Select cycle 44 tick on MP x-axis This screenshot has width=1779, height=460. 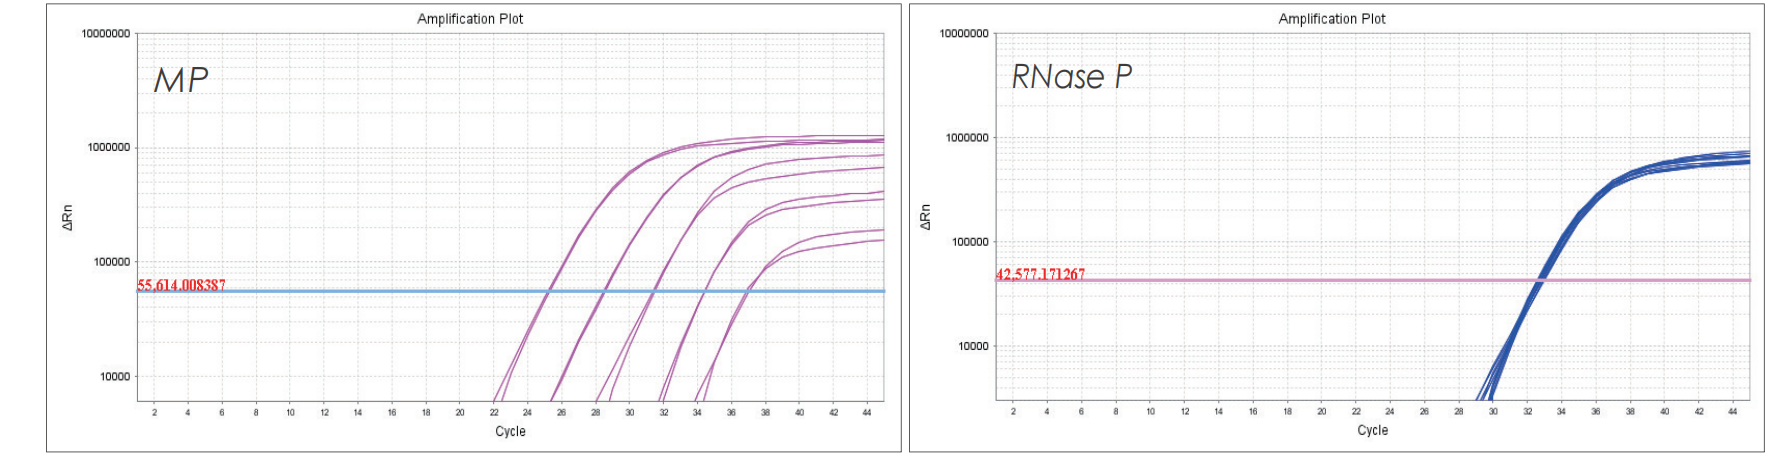(x=867, y=412)
